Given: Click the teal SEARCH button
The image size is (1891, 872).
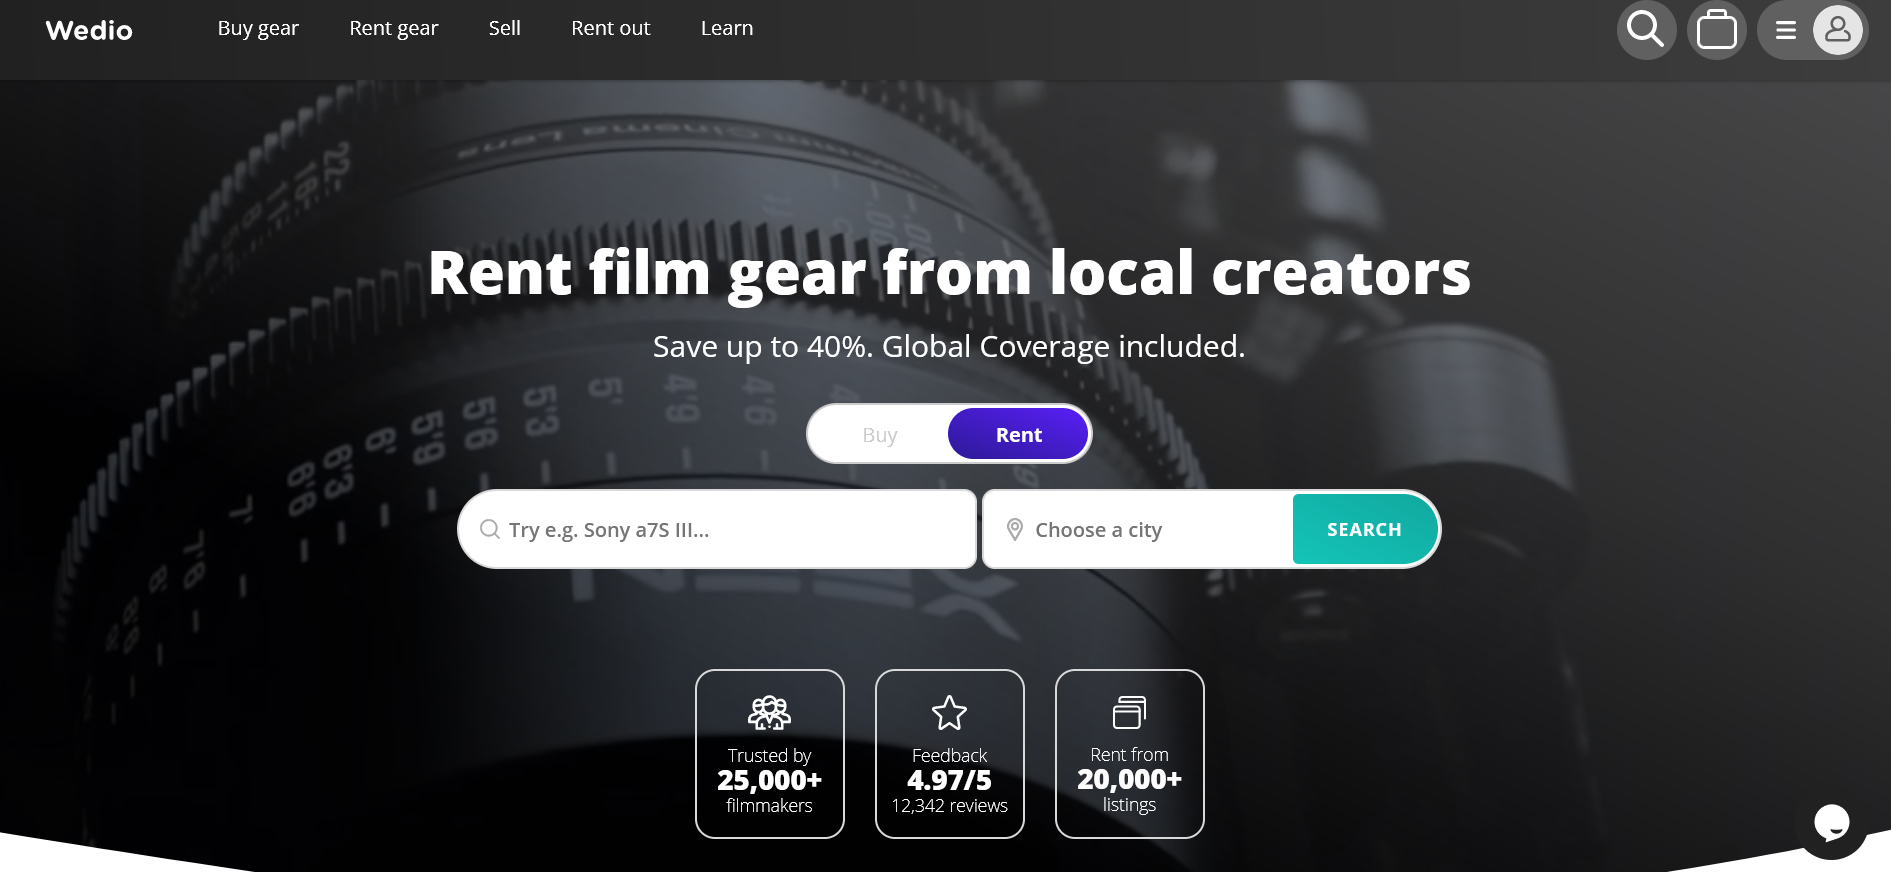Looking at the screenshot, I should pyautogui.click(x=1364, y=529).
